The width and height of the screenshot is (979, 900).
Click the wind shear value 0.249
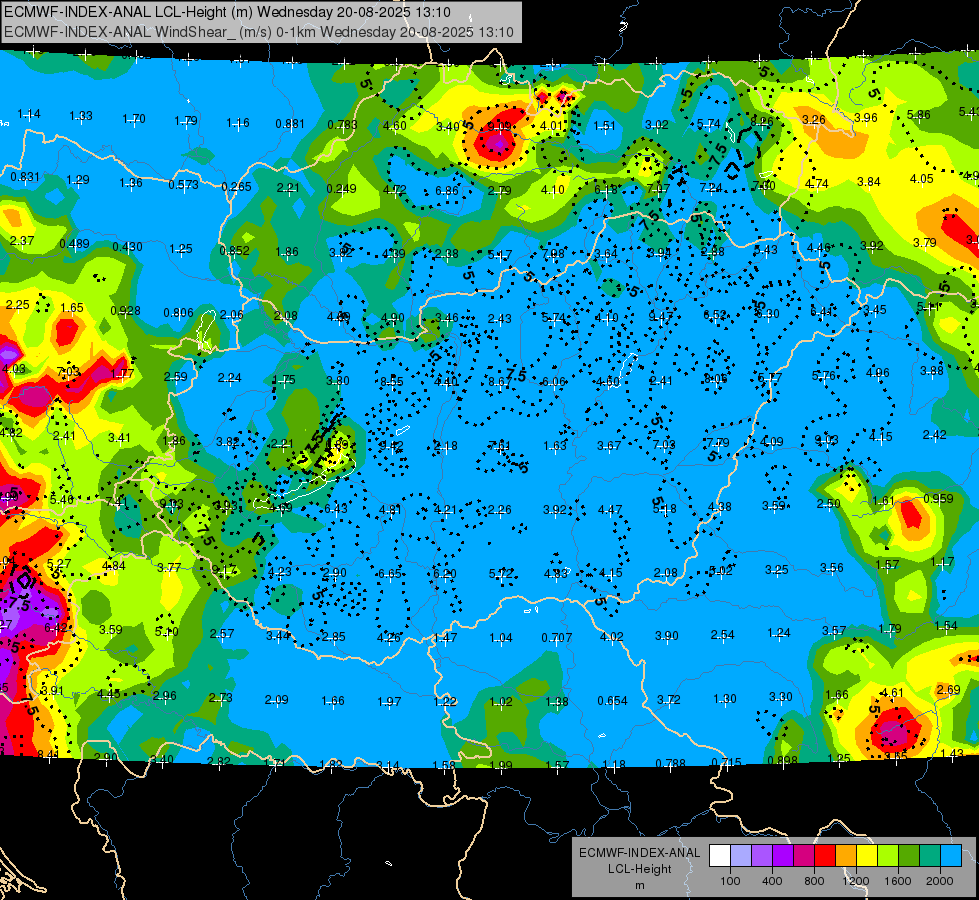tap(342, 189)
